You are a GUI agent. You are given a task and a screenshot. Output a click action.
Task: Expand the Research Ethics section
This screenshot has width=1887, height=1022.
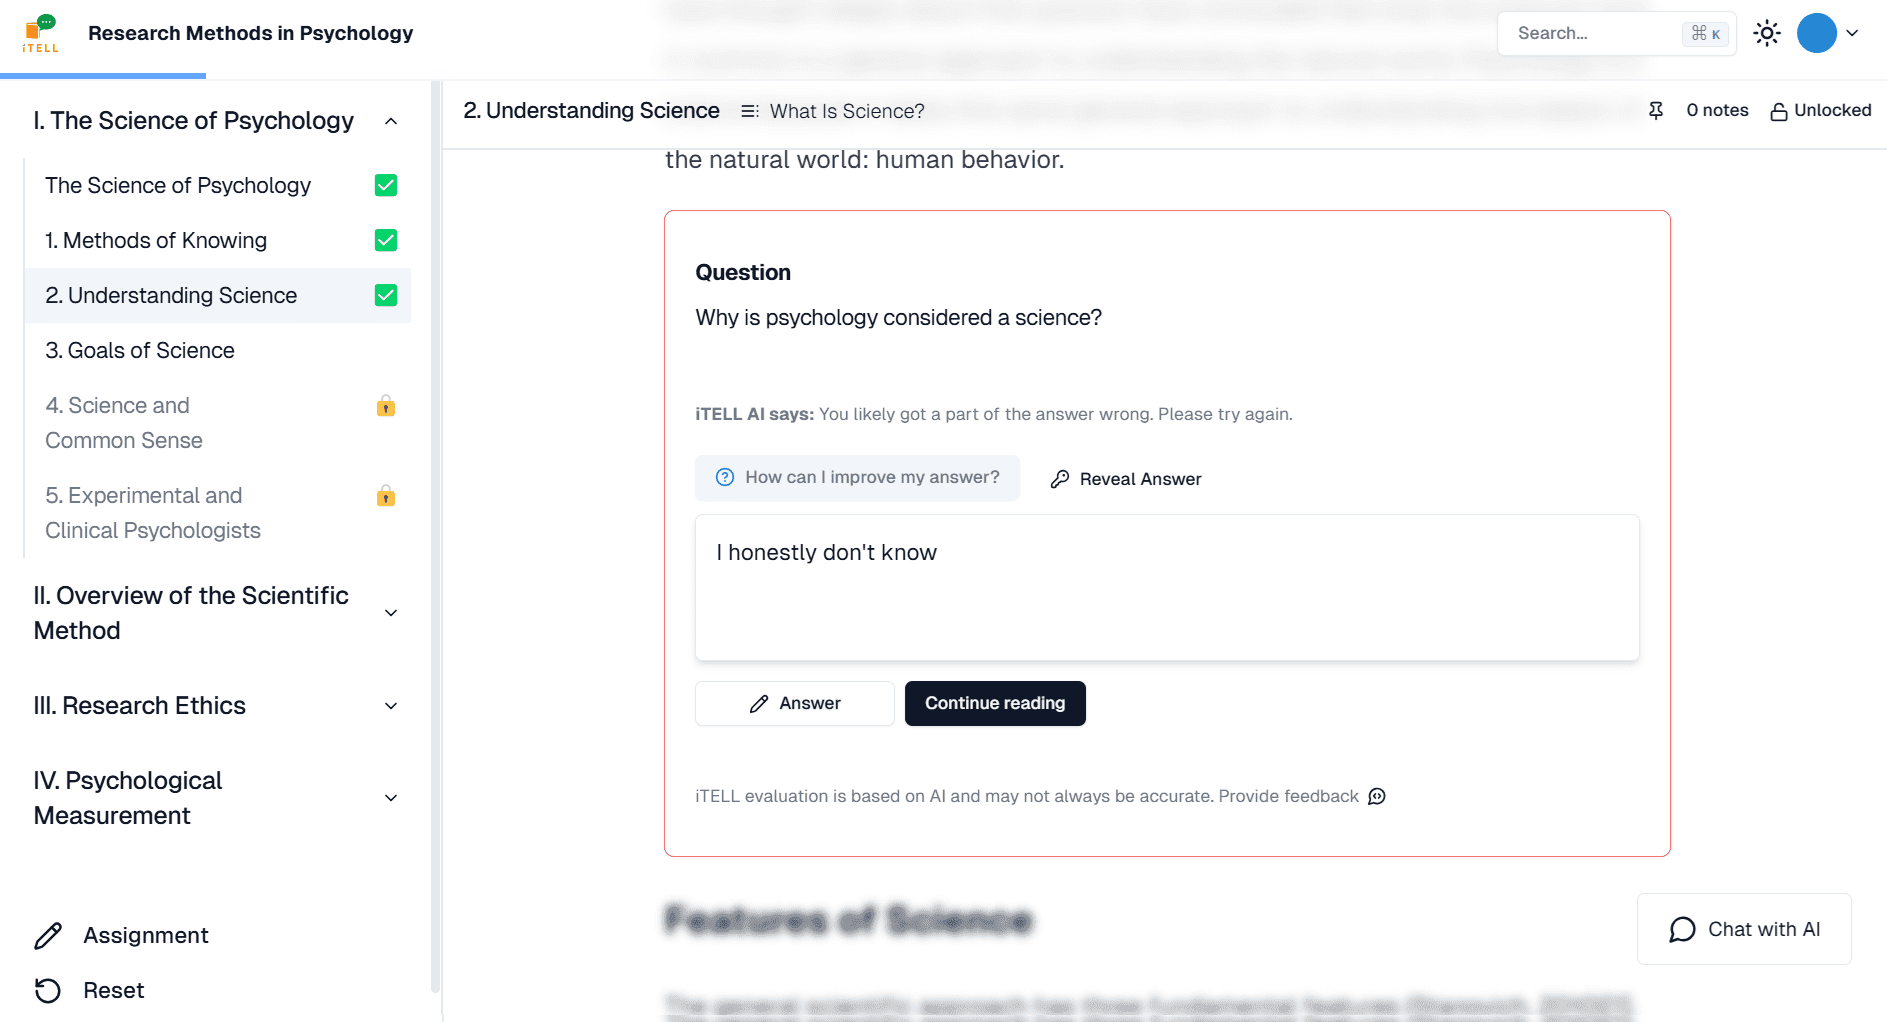[x=391, y=706]
